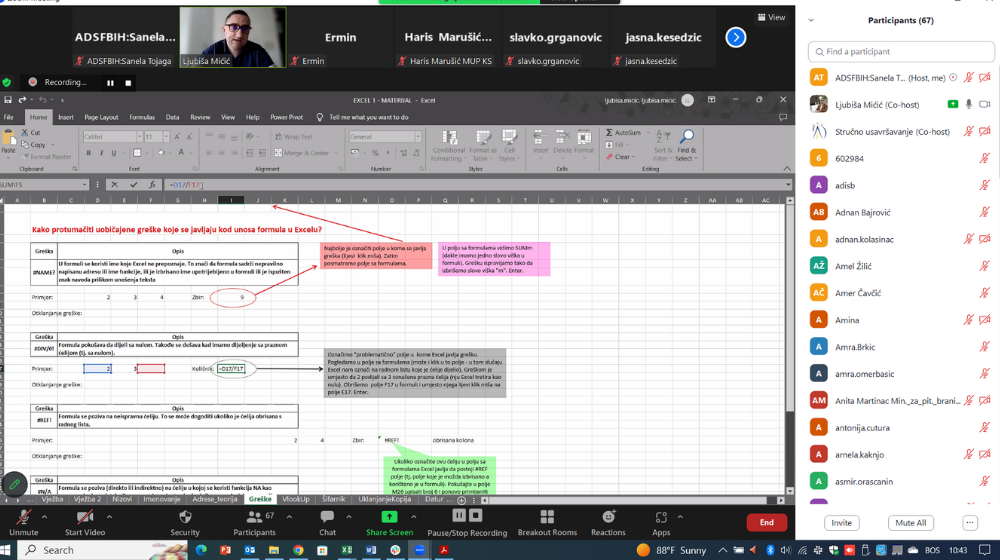Click Invite button
This screenshot has height=560, width=1000.
[841, 522]
